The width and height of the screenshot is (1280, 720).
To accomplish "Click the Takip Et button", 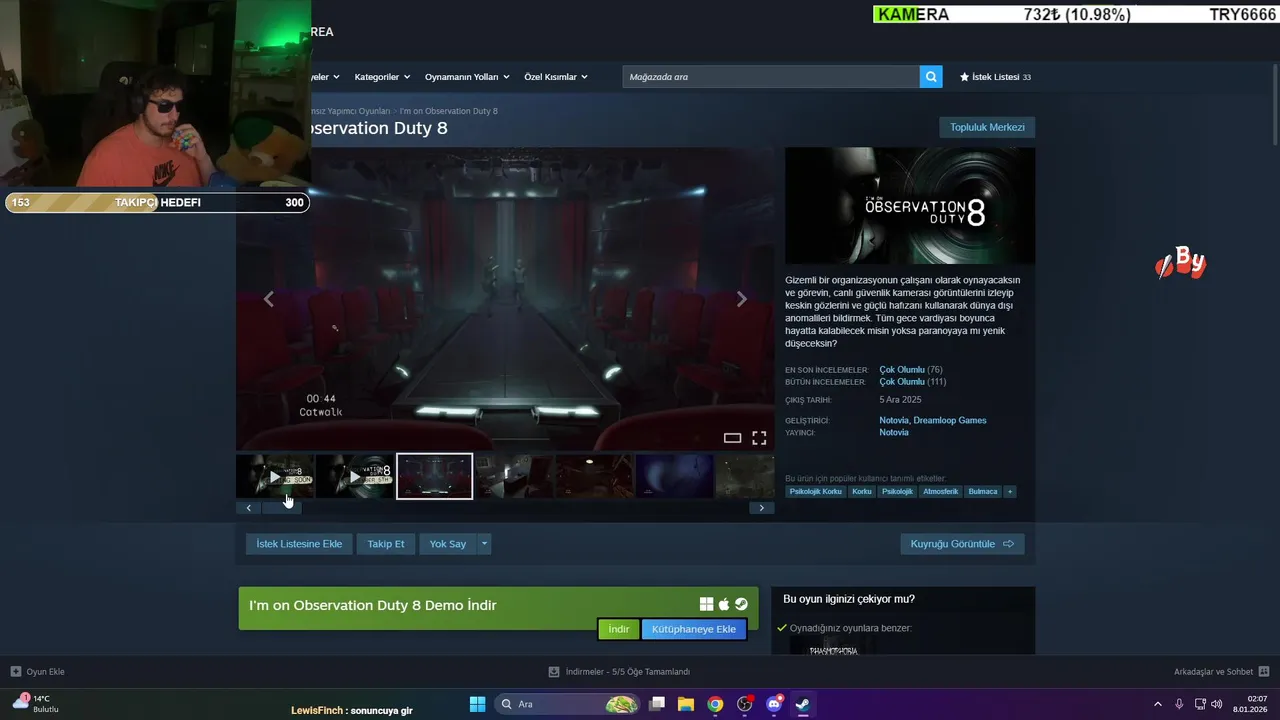I will [x=386, y=544].
